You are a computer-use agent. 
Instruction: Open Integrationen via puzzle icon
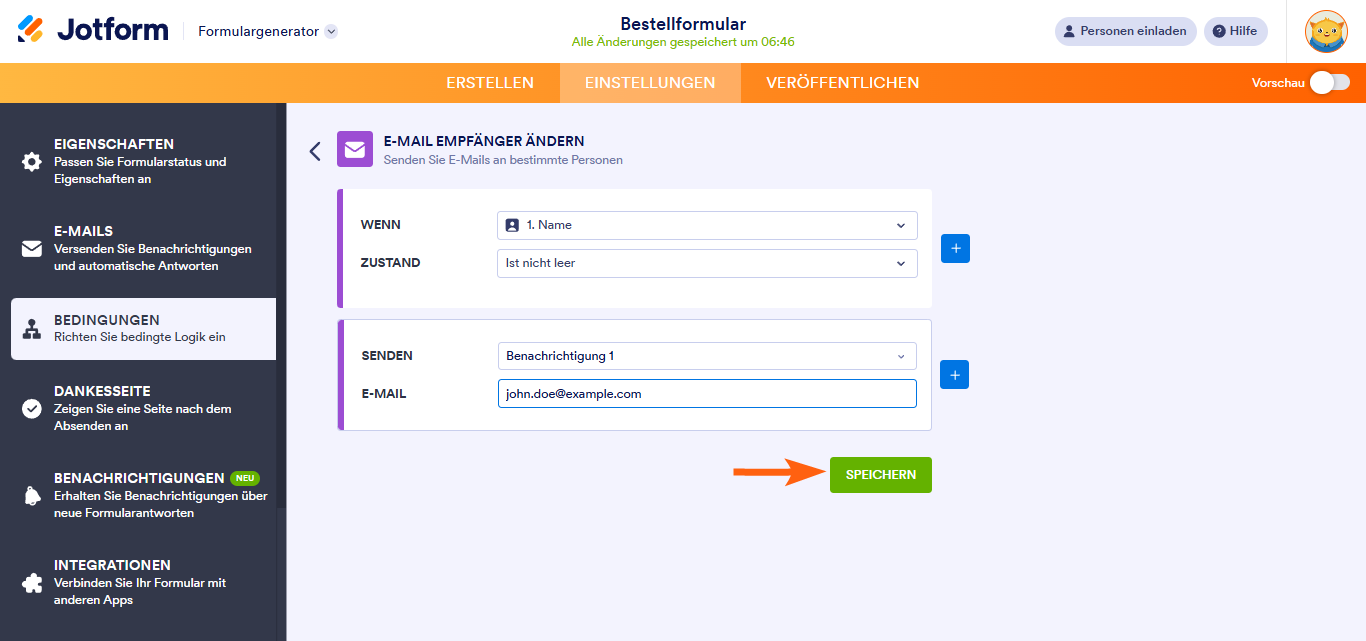pyautogui.click(x=32, y=583)
